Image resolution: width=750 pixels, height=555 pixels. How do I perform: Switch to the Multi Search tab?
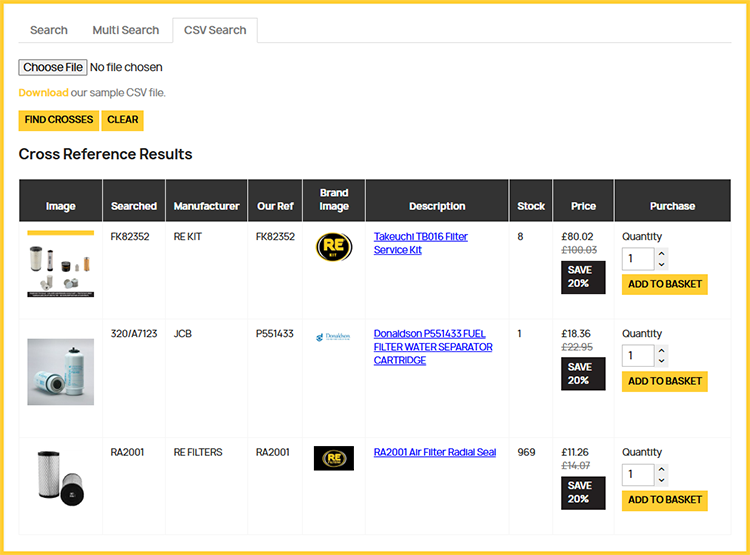point(126,30)
